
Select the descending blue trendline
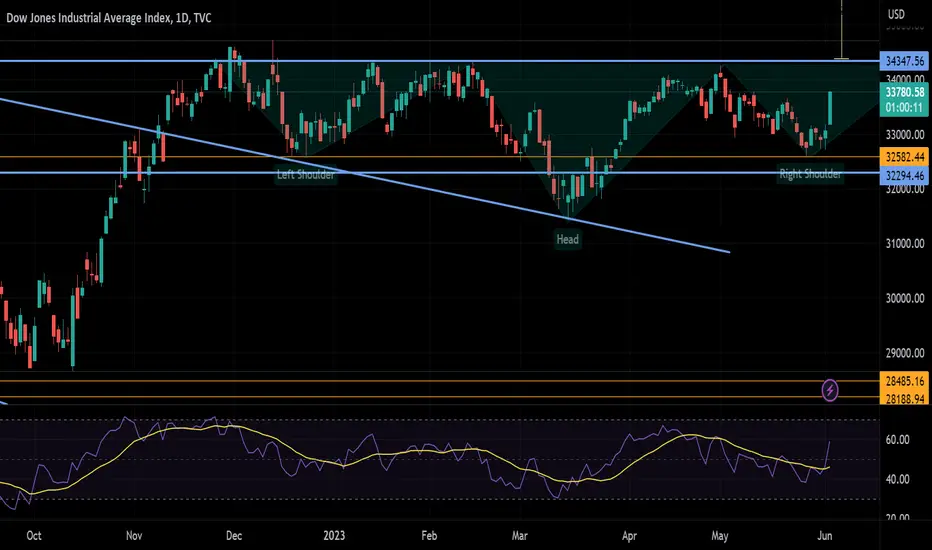(365, 175)
